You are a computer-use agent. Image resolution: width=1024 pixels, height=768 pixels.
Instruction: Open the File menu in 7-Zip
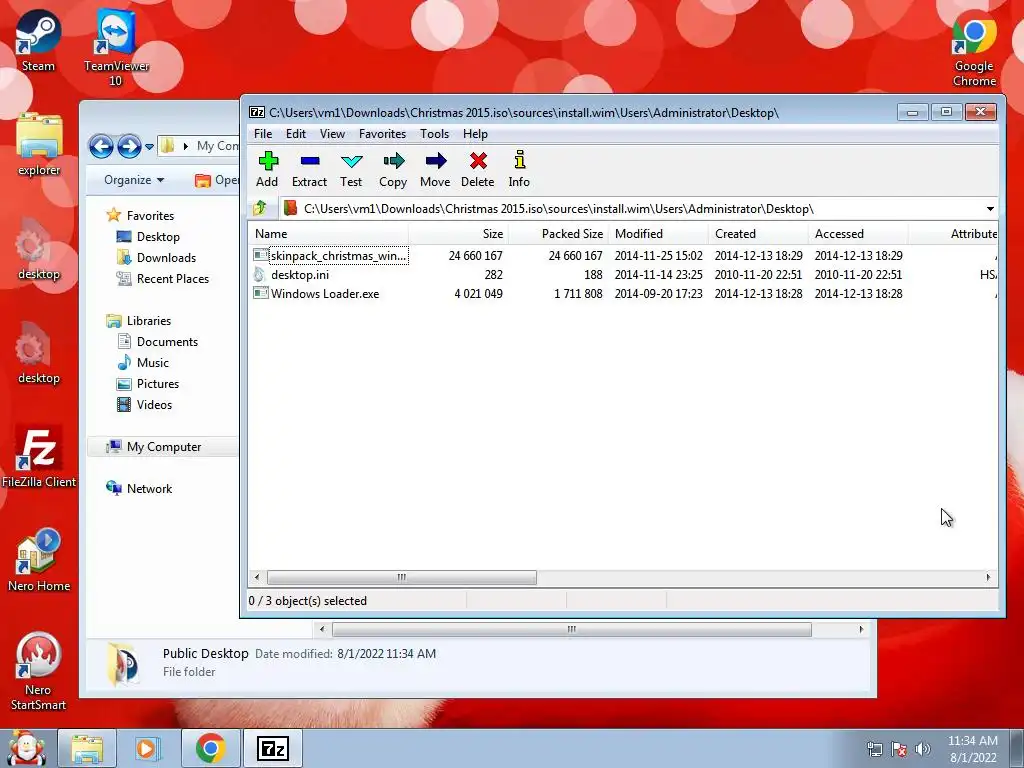(263, 134)
